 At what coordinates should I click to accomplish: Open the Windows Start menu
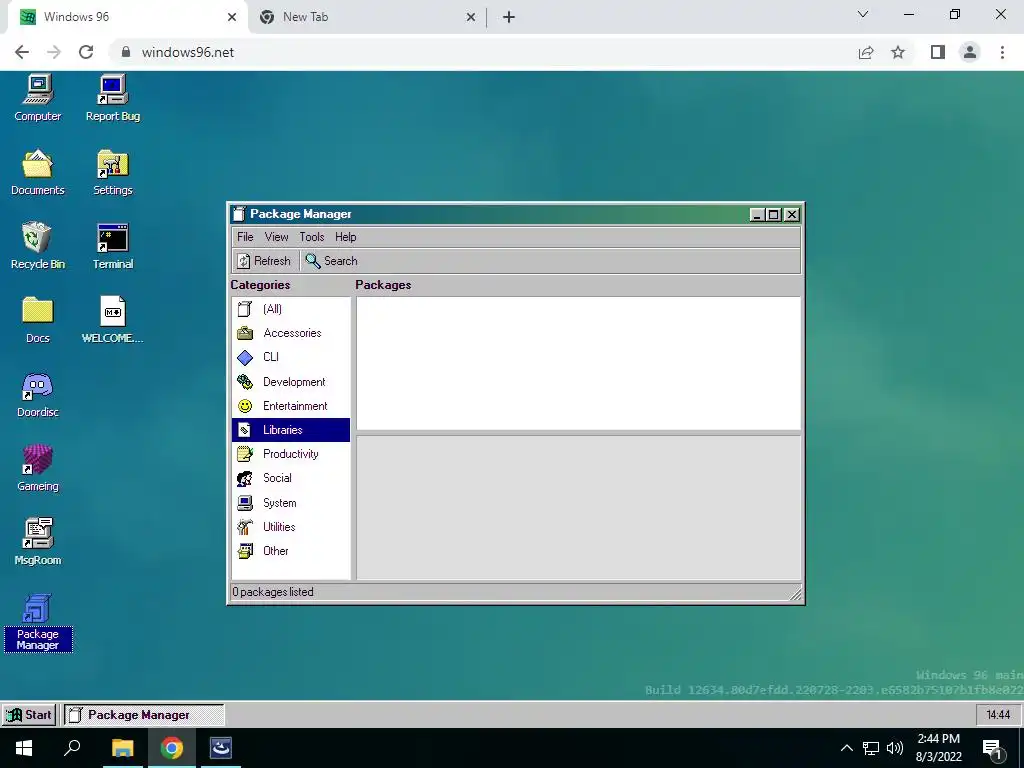(x=24, y=748)
